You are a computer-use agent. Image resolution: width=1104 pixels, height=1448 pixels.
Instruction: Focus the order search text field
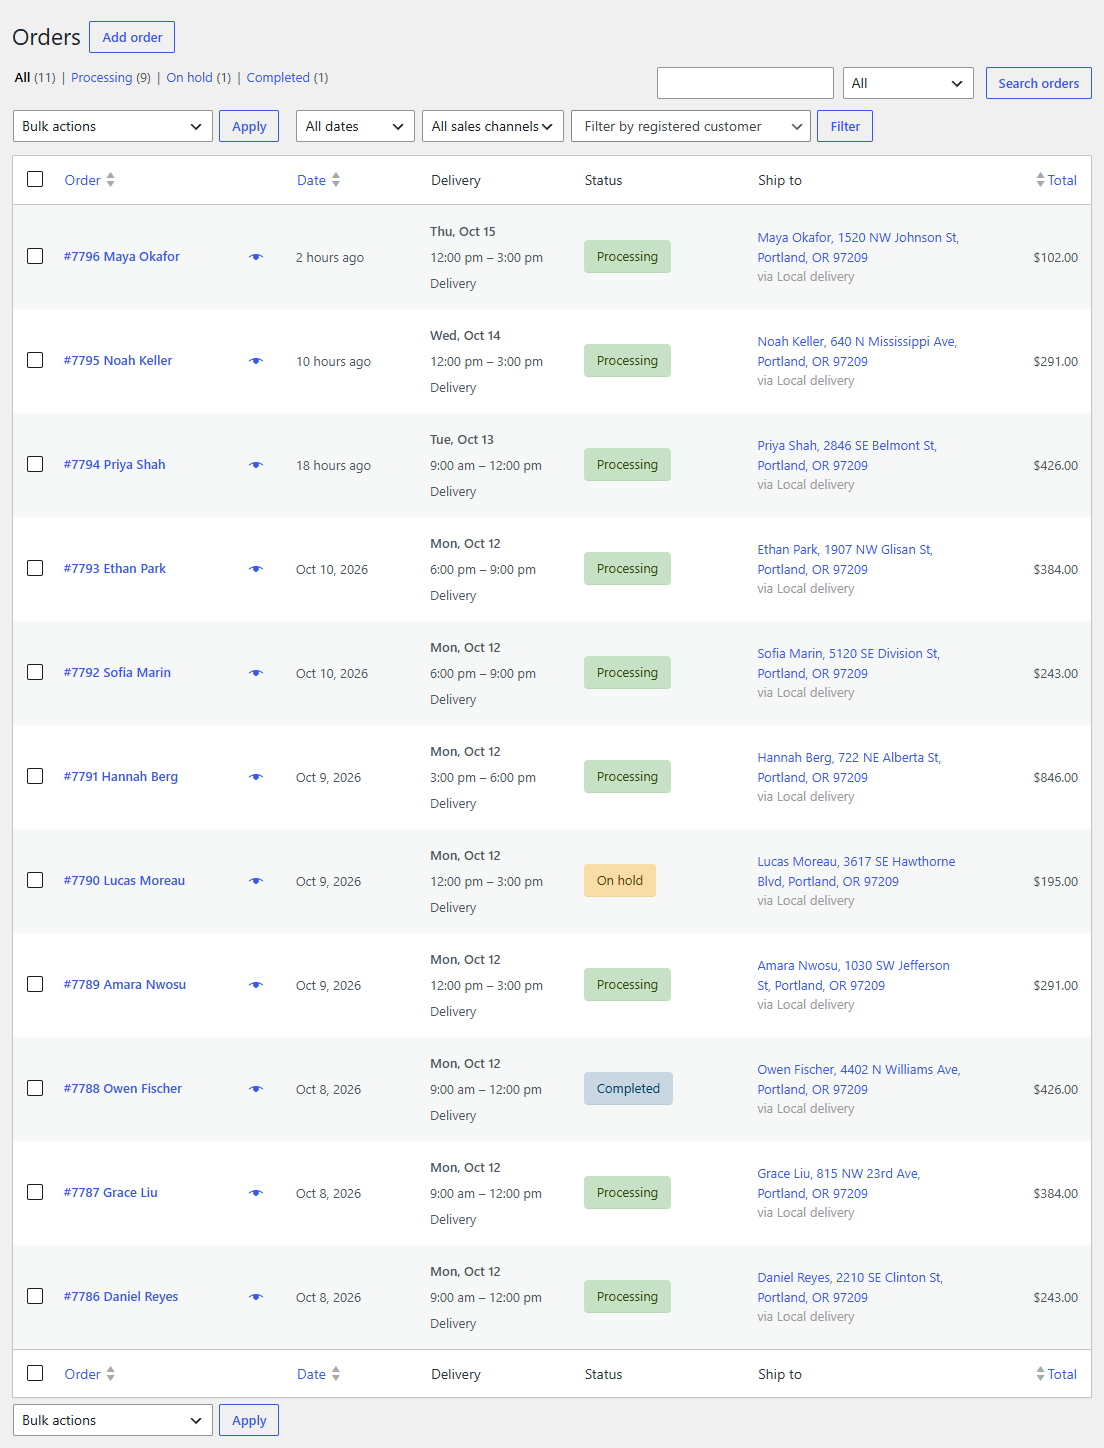click(x=745, y=83)
